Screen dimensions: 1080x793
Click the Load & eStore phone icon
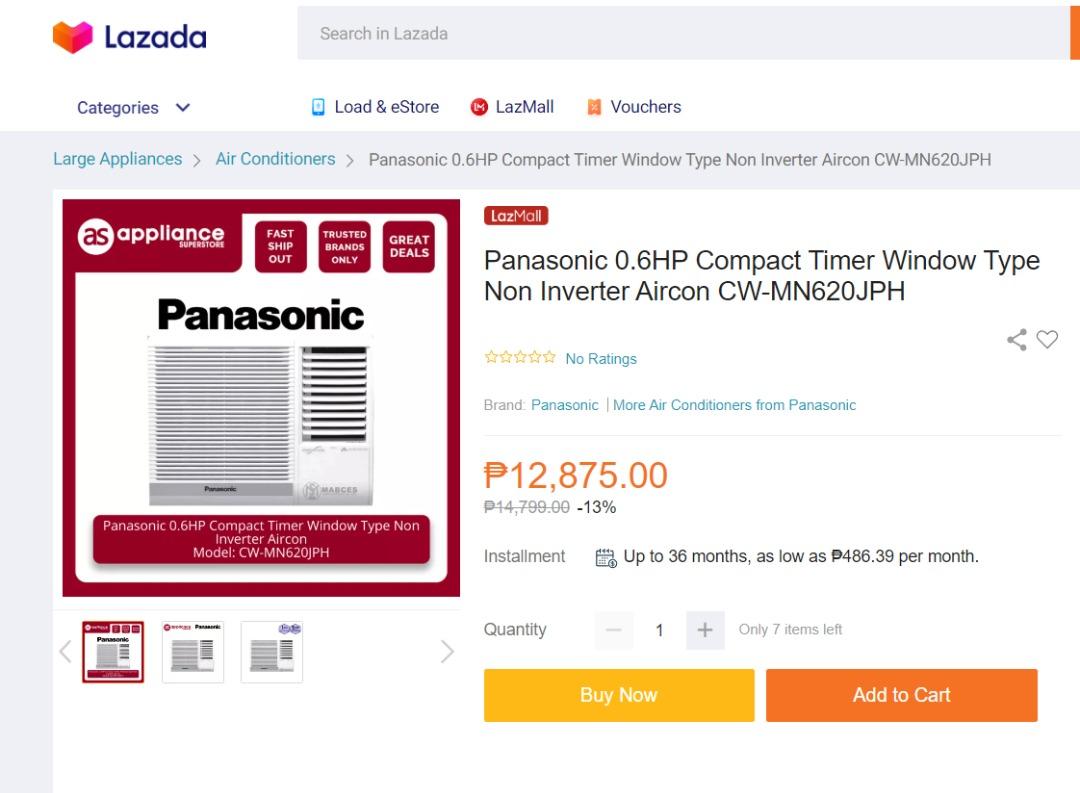click(x=318, y=107)
